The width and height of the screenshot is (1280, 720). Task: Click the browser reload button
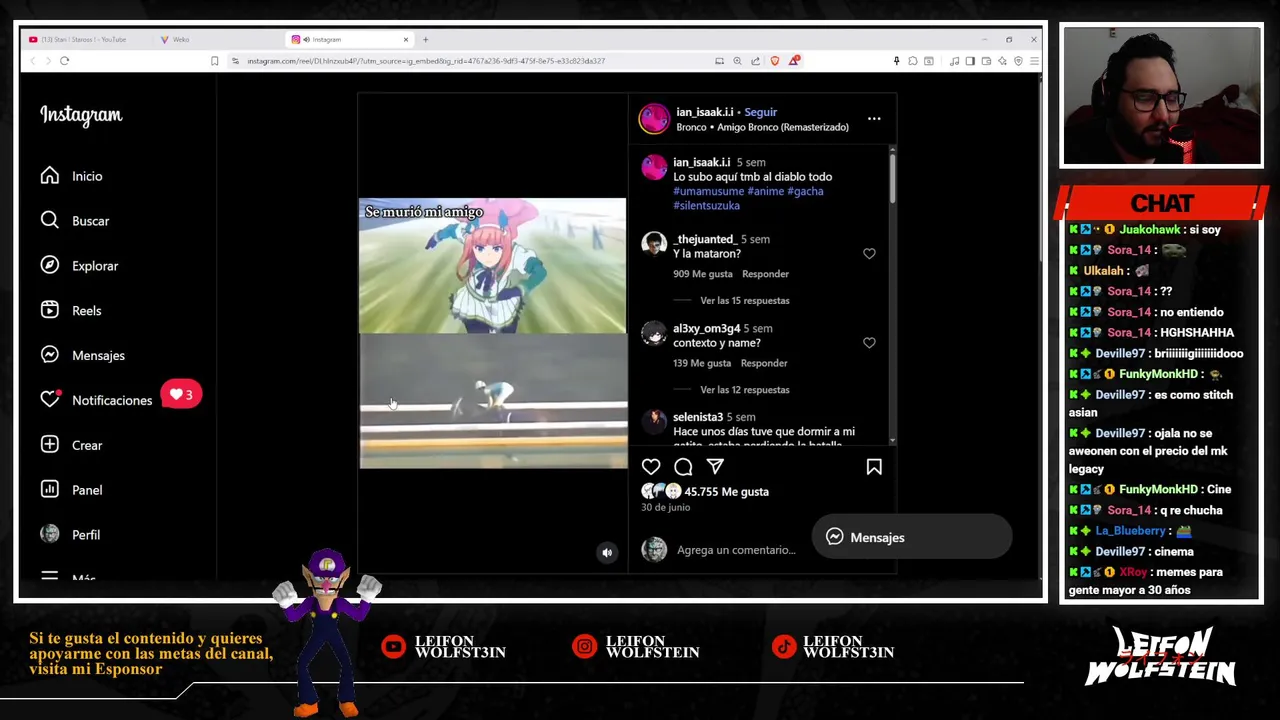tap(64, 61)
